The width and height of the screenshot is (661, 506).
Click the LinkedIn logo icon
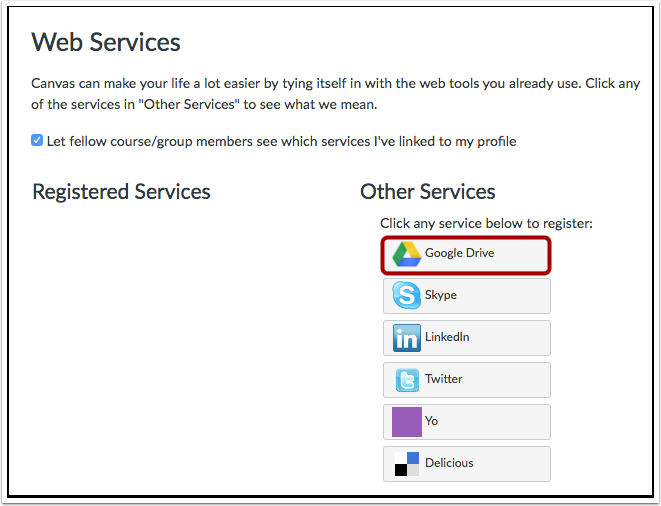click(x=406, y=338)
